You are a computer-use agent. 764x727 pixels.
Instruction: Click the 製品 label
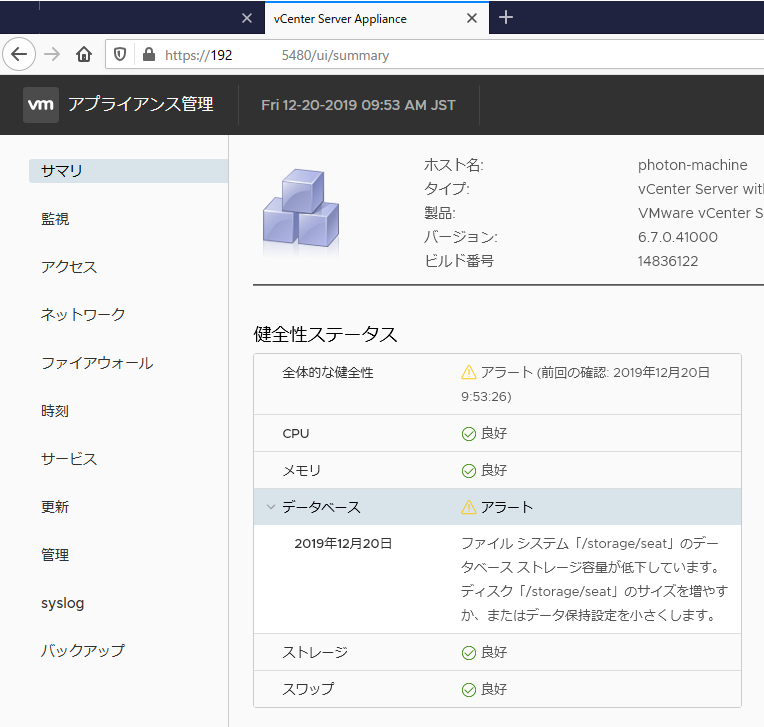[x=440, y=213]
